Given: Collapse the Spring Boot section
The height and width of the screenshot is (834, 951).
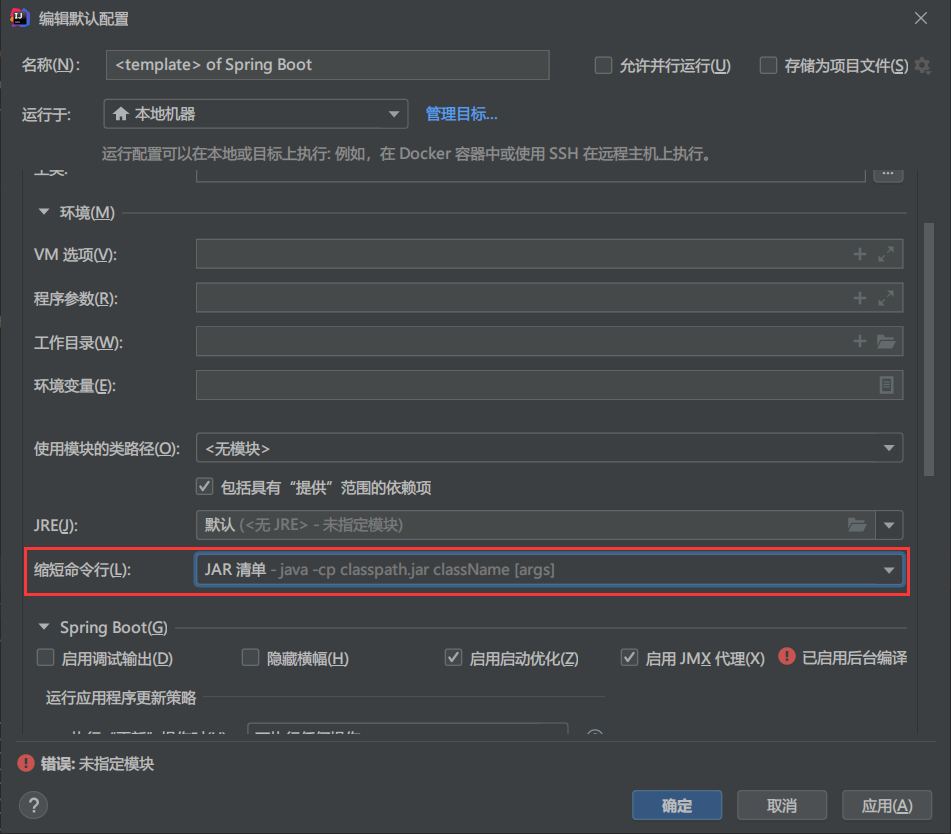Looking at the screenshot, I should coord(44,627).
